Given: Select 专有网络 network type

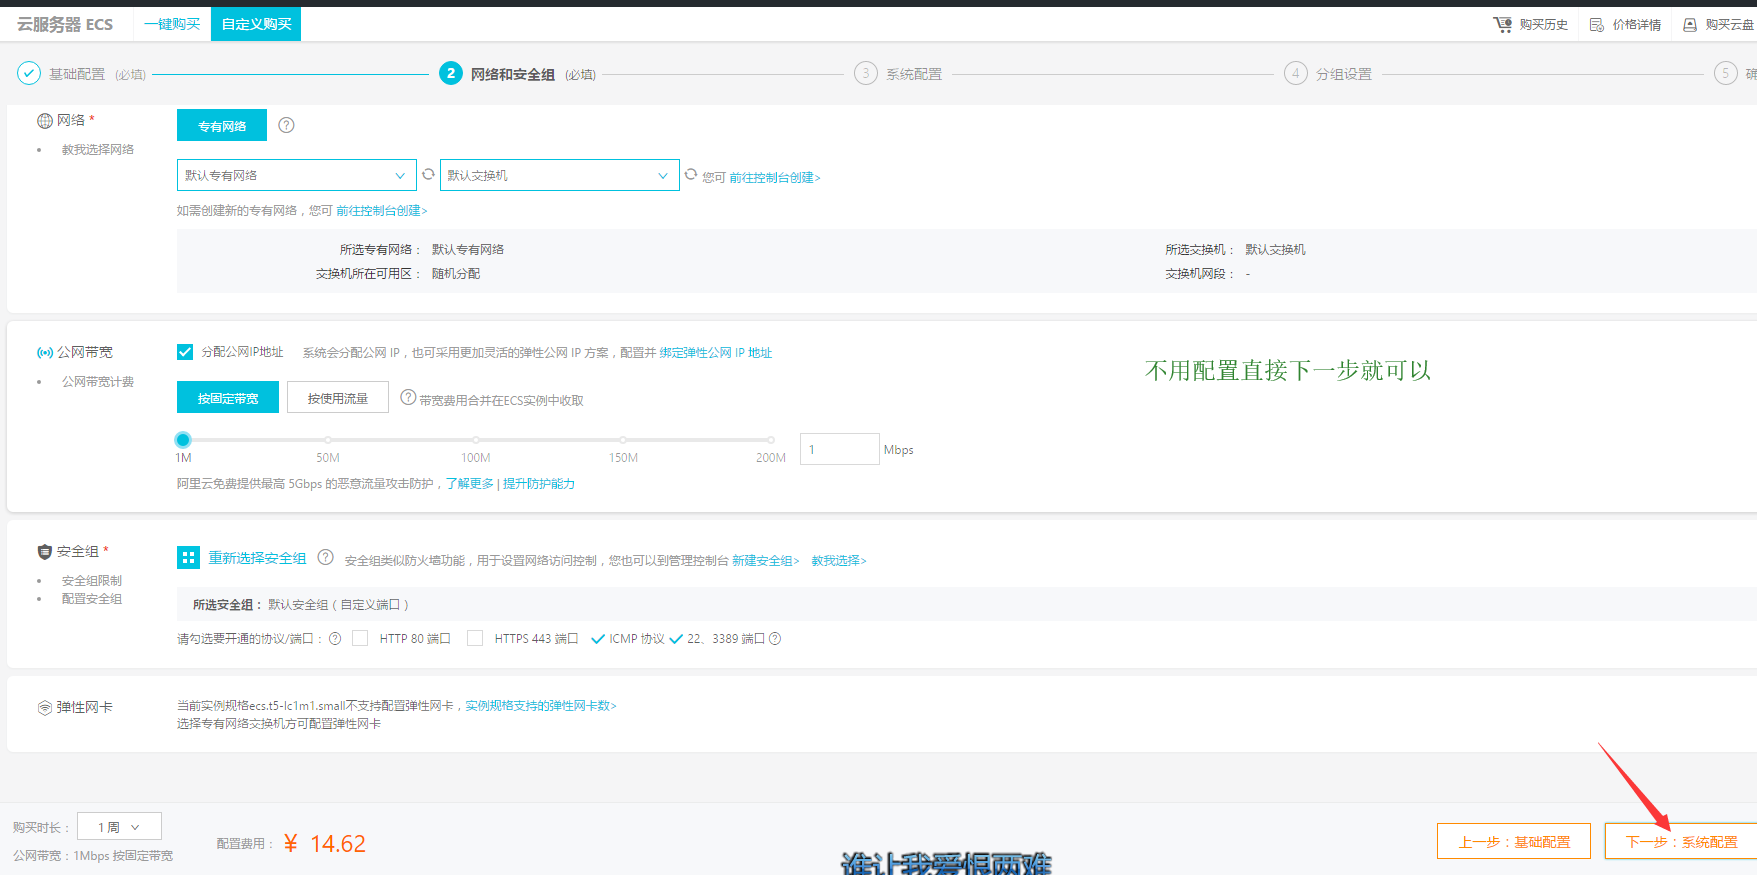Looking at the screenshot, I should [x=222, y=125].
